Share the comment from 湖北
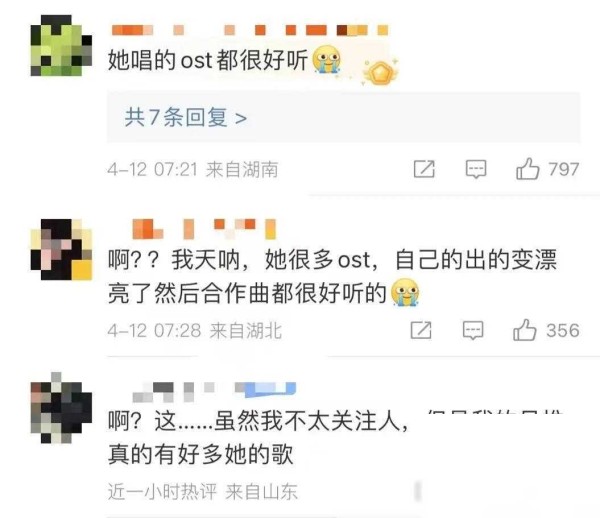600x518 pixels. tap(421, 330)
